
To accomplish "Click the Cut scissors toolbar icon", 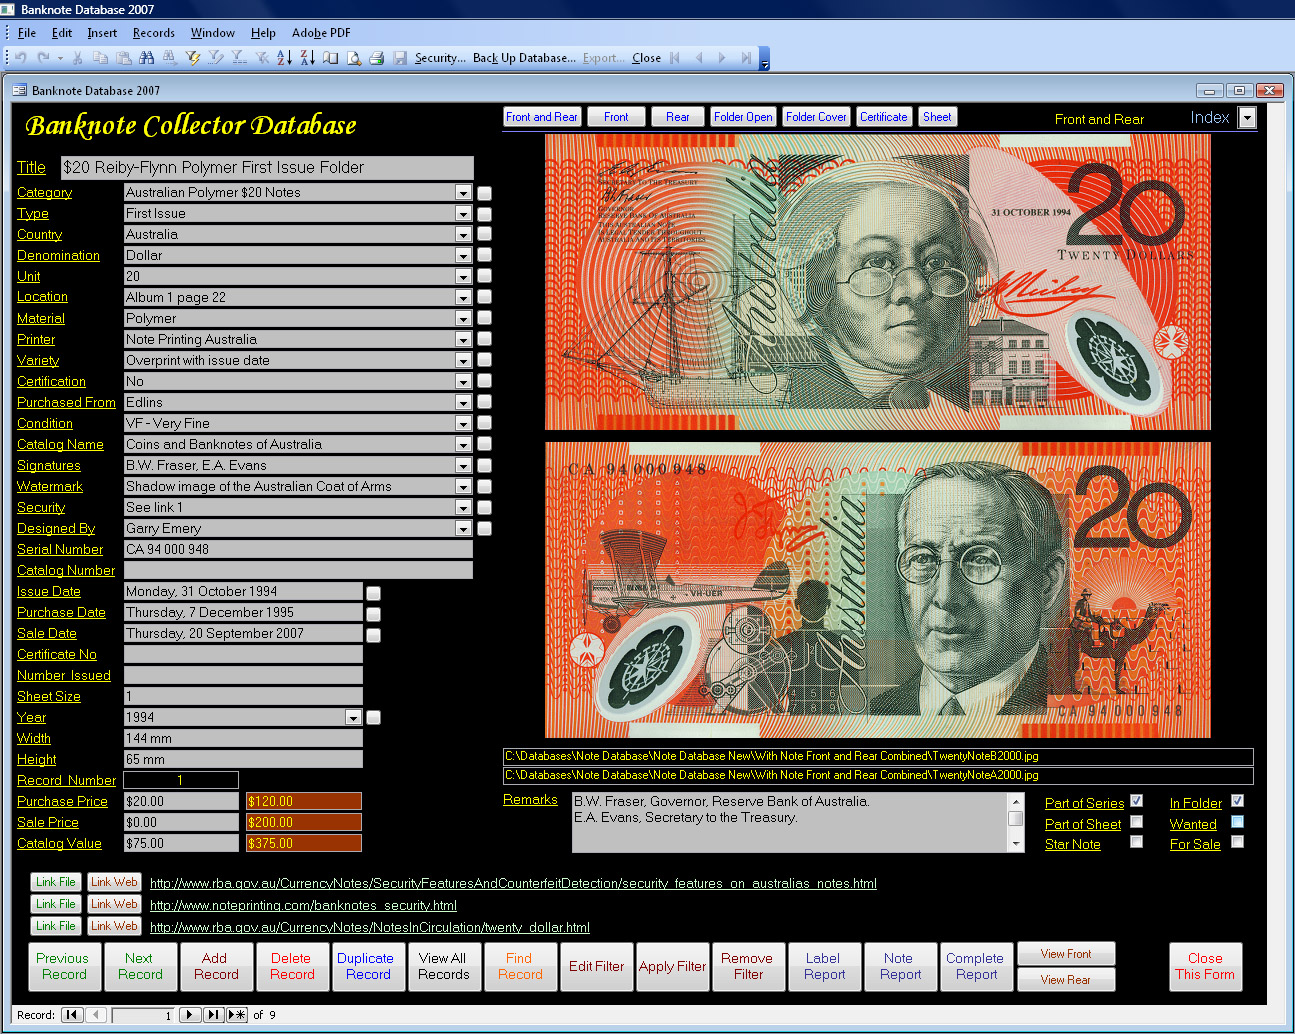I will [x=77, y=58].
